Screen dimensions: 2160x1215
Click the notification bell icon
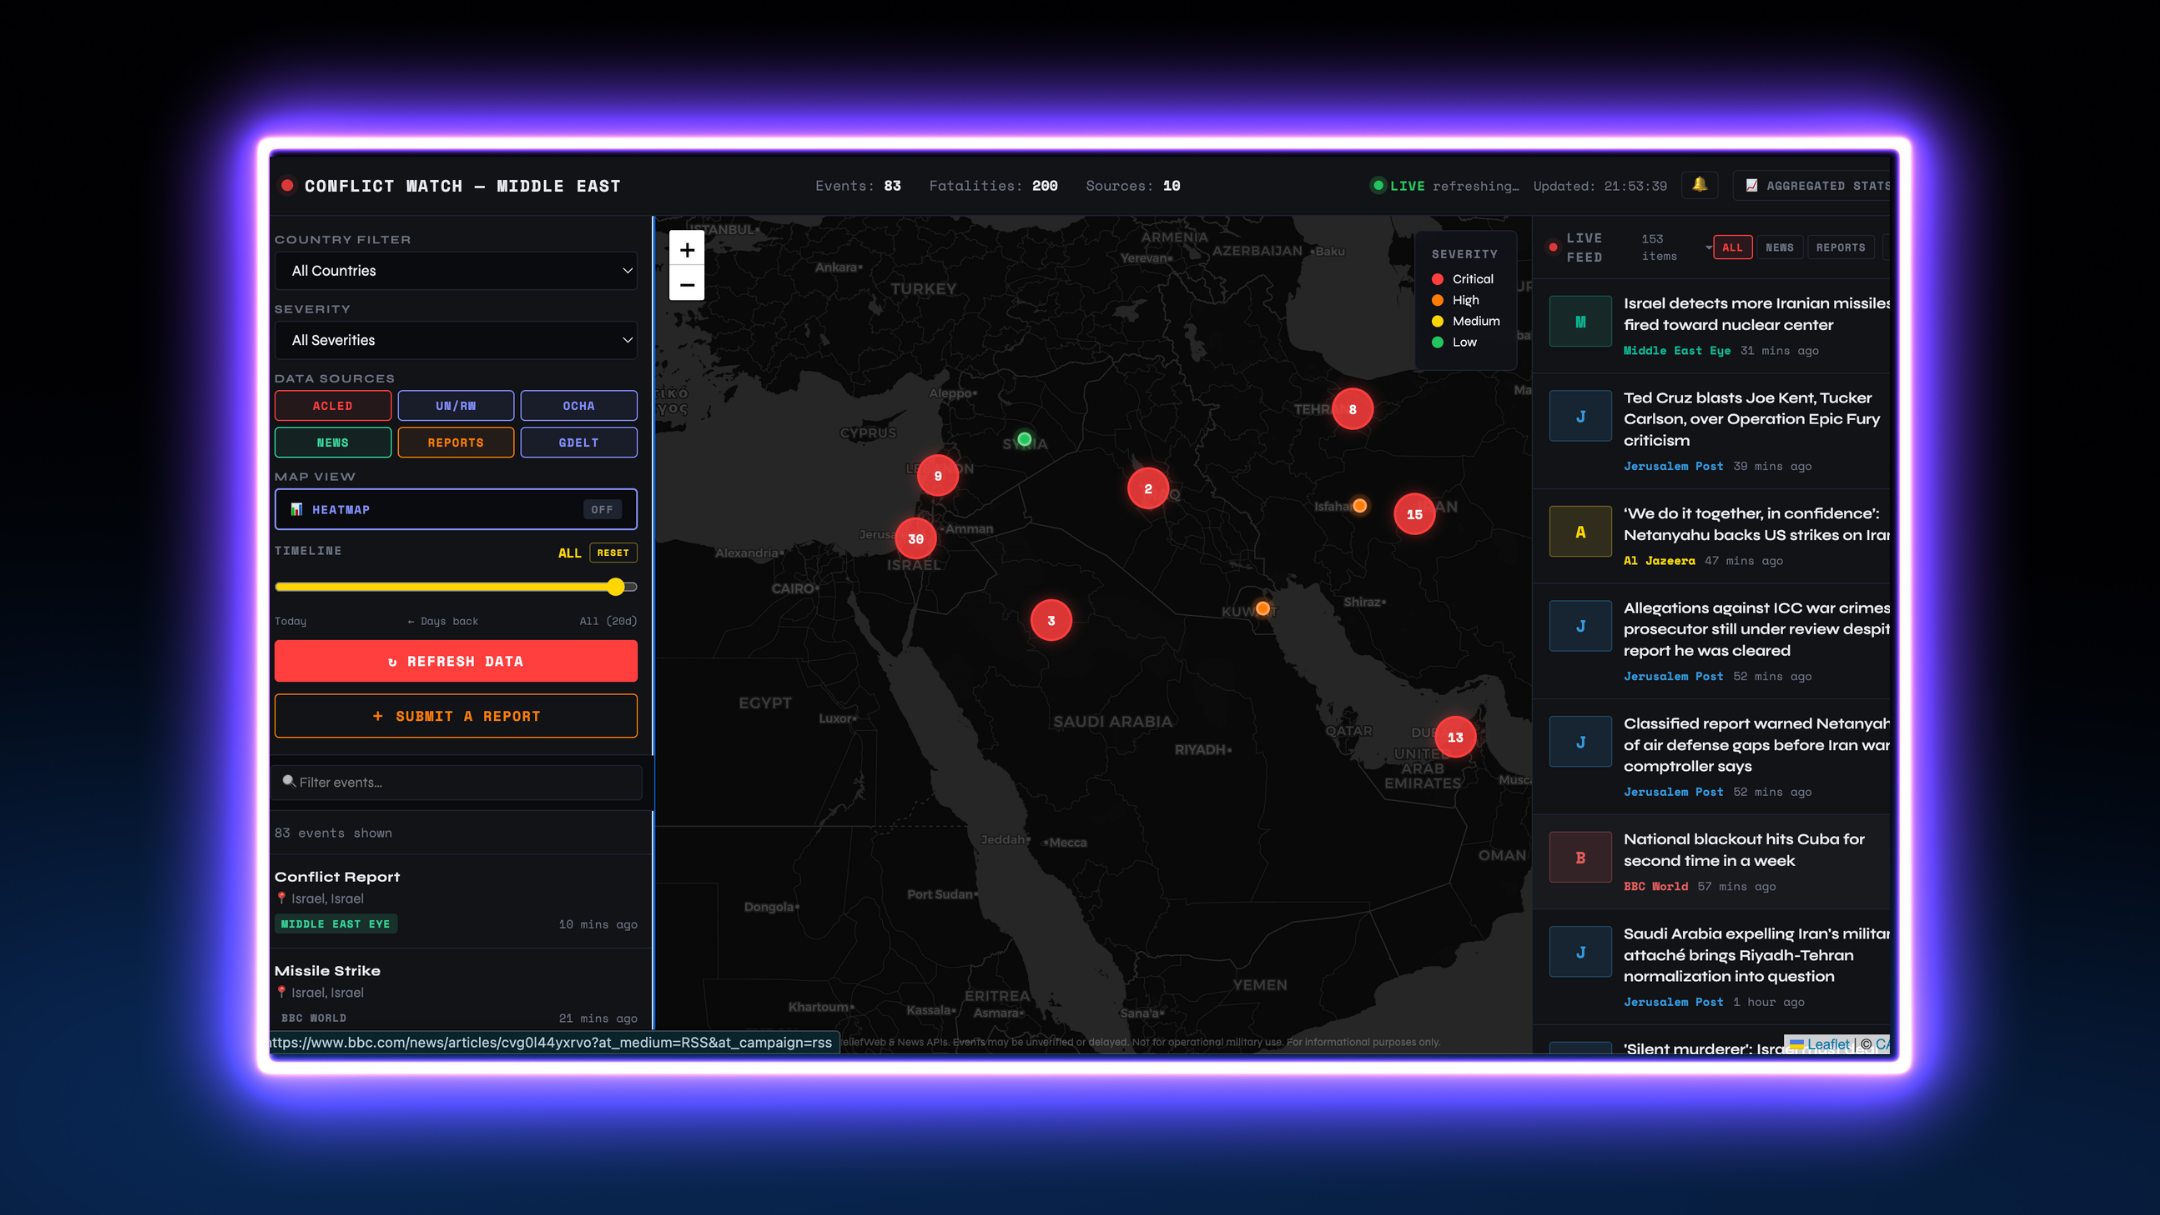click(1699, 185)
